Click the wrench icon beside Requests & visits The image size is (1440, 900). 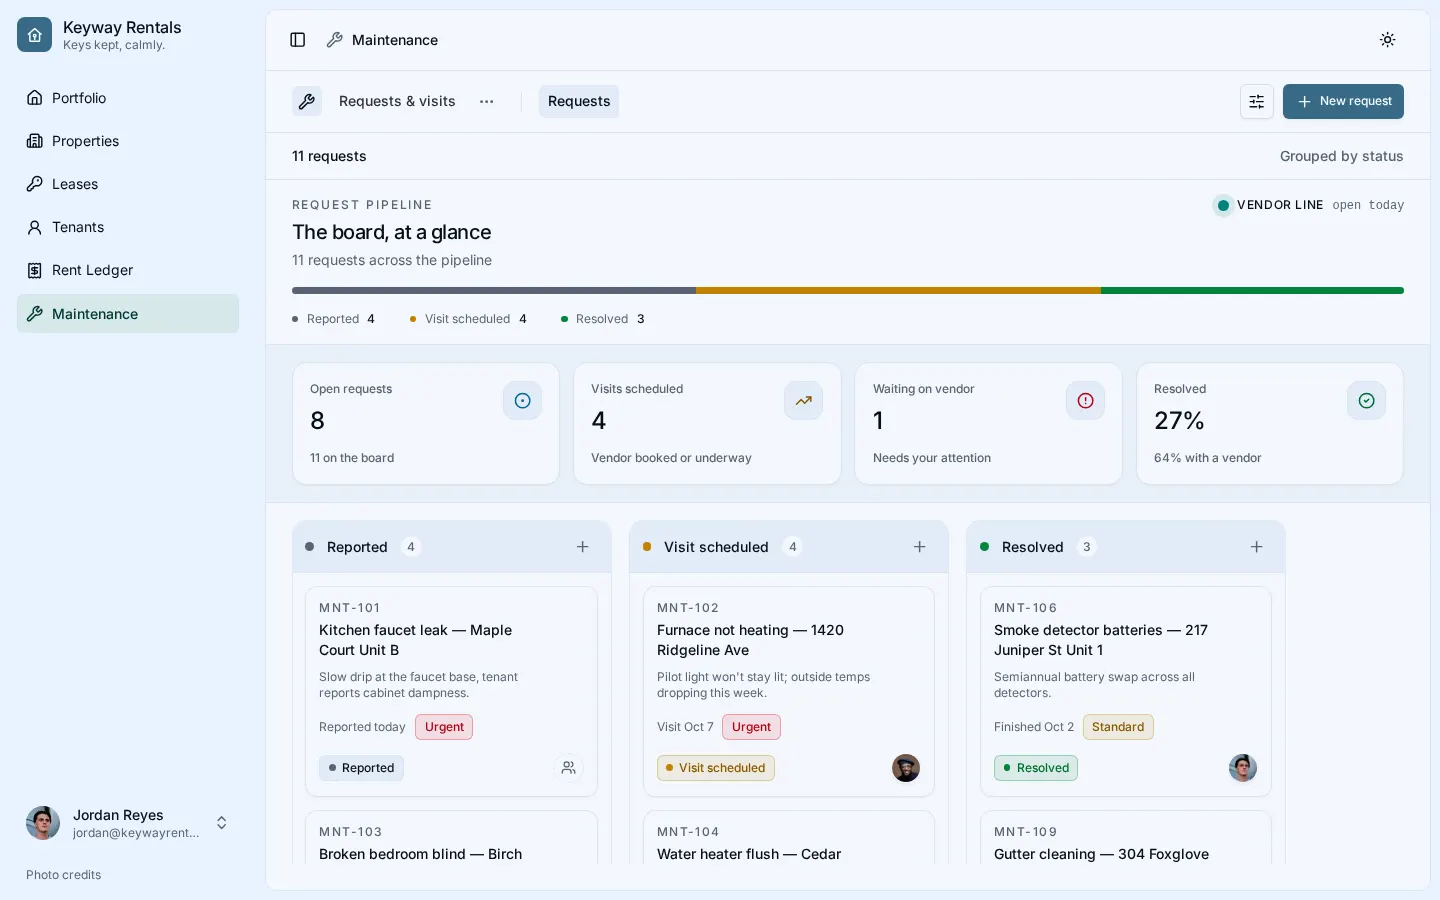(307, 101)
